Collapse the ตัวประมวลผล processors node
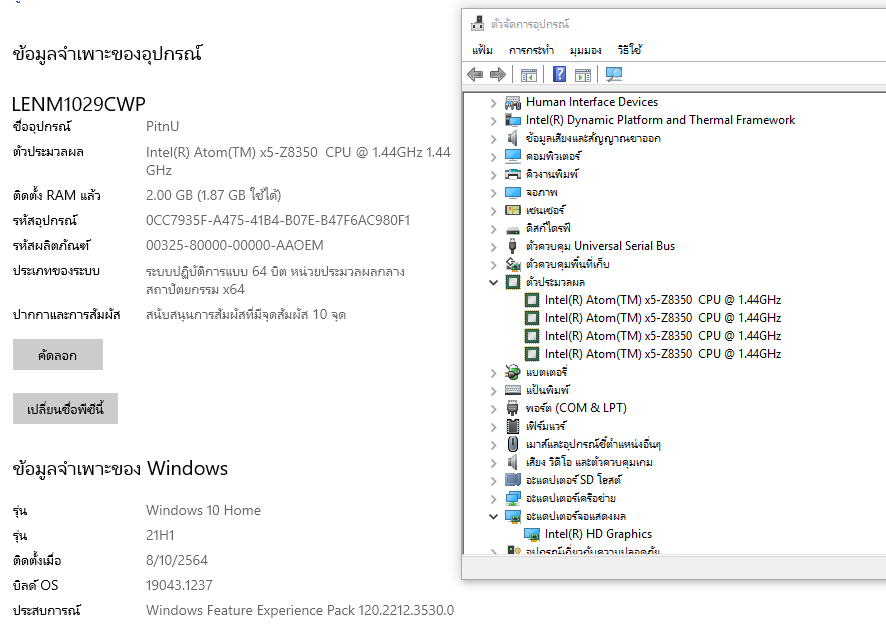 [493, 282]
